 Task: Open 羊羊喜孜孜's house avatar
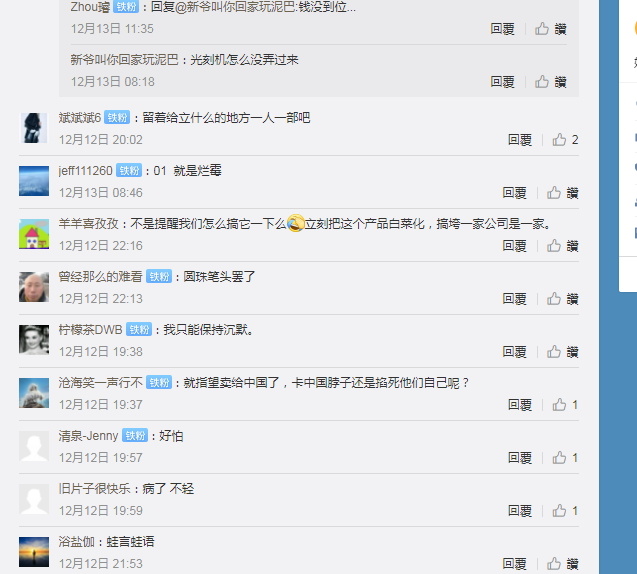coord(34,234)
